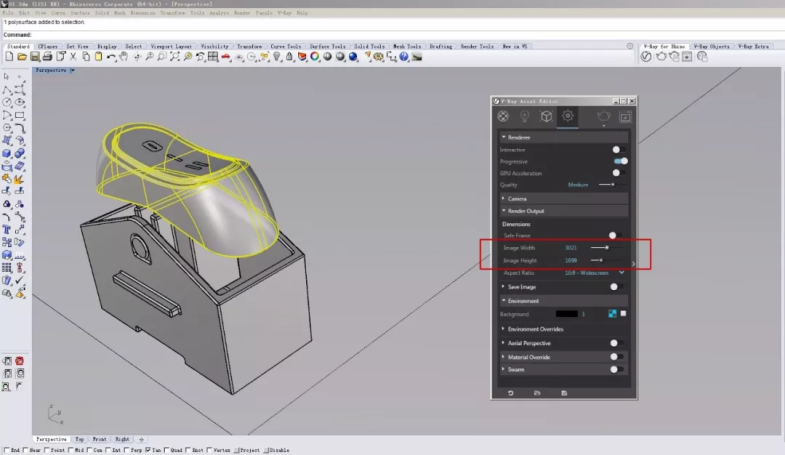Expand the Camera section
This screenshot has height=455, width=785.
(x=518, y=199)
